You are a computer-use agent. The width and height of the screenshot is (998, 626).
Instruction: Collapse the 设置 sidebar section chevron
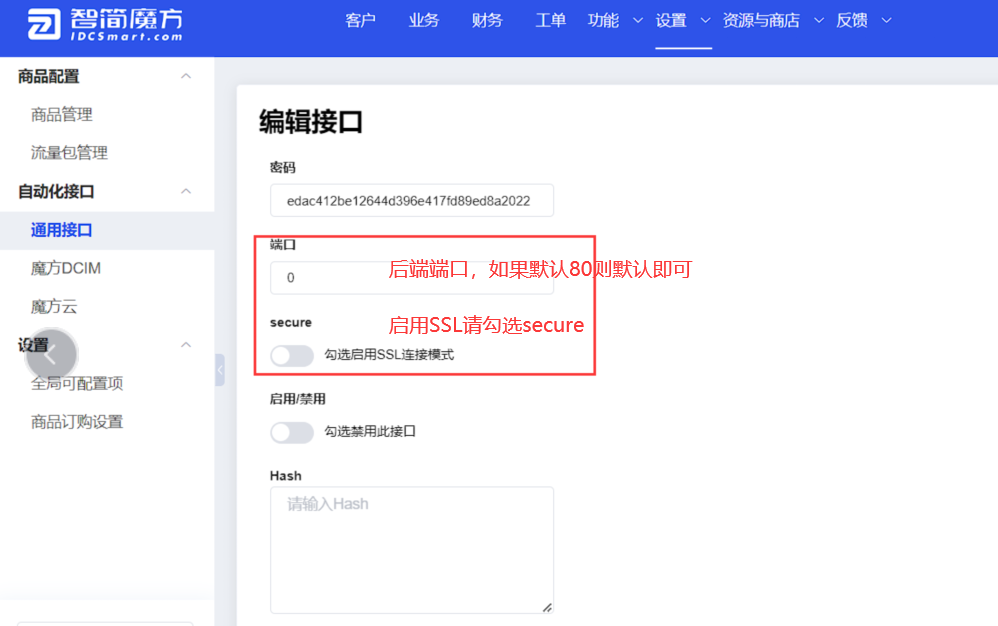click(x=186, y=345)
